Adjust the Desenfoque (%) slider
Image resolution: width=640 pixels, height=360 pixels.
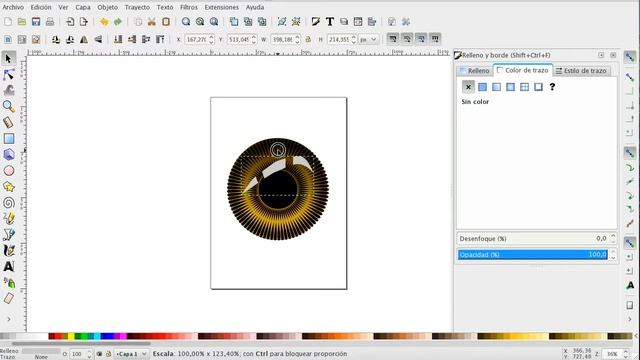533,238
